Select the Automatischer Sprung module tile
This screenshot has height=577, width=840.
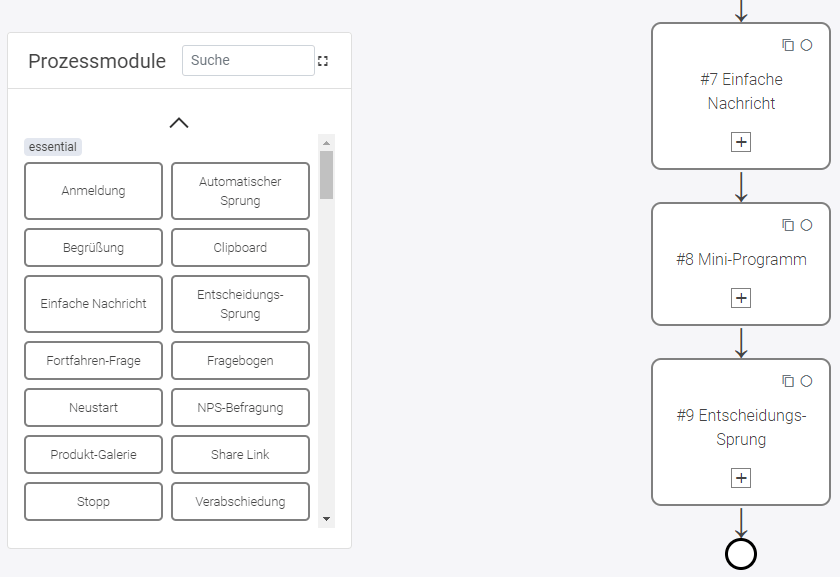[x=240, y=190]
